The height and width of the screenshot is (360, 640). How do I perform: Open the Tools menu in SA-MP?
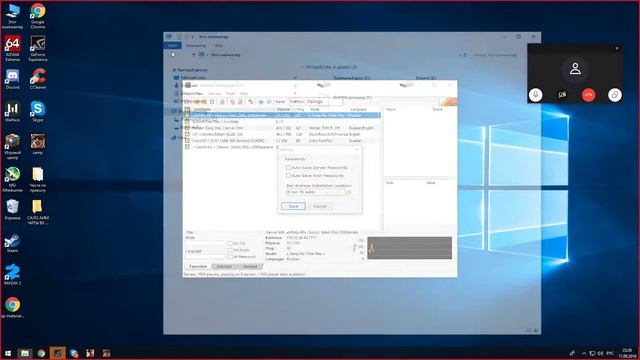coord(230,93)
